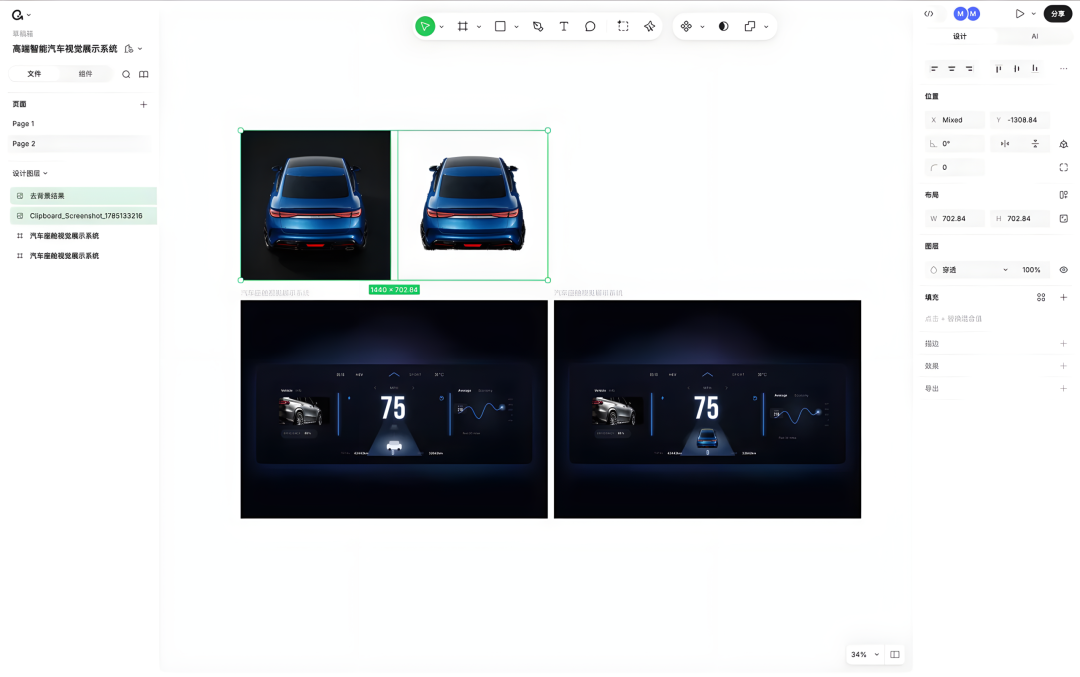This screenshot has width=1080, height=677.
Task: Expand the shape tool options chevron
Action: [x=516, y=27]
